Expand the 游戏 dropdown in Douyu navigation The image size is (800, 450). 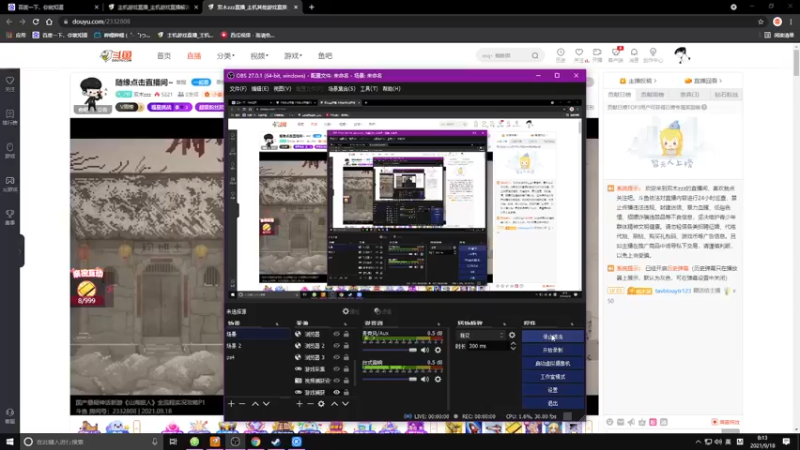(x=293, y=56)
